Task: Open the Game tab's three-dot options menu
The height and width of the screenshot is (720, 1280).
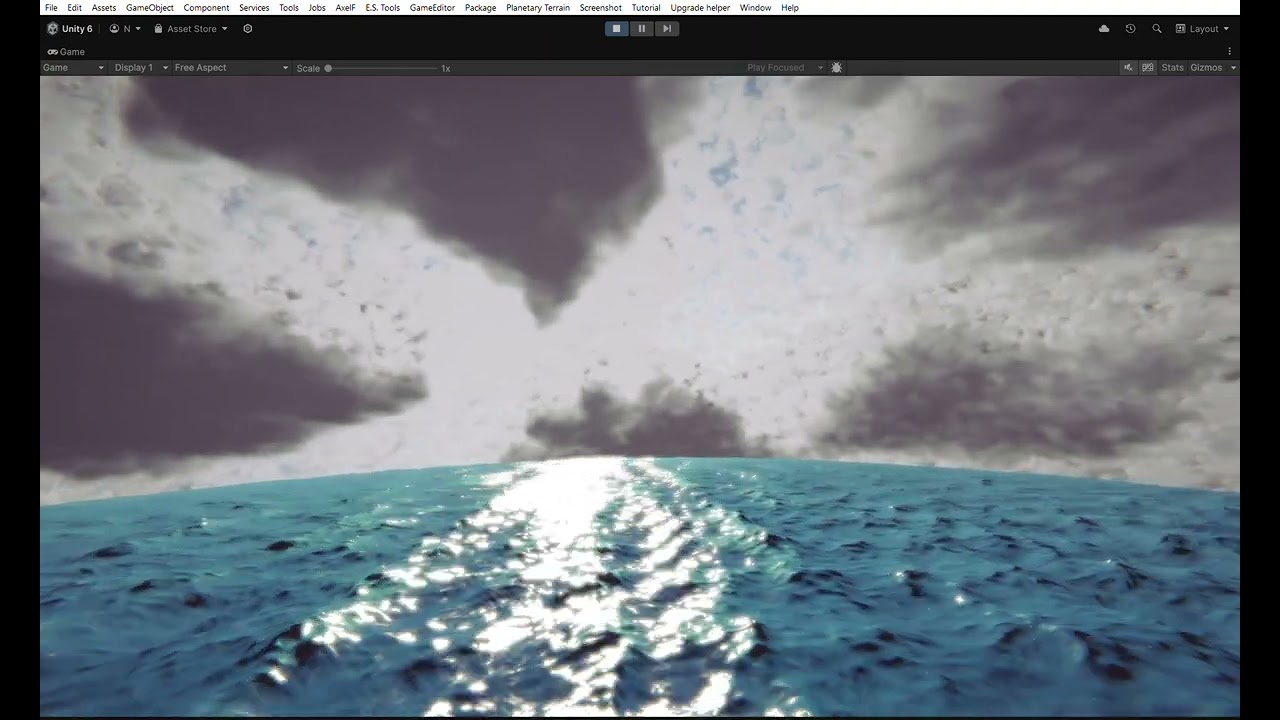Action: coord(1229,51)
